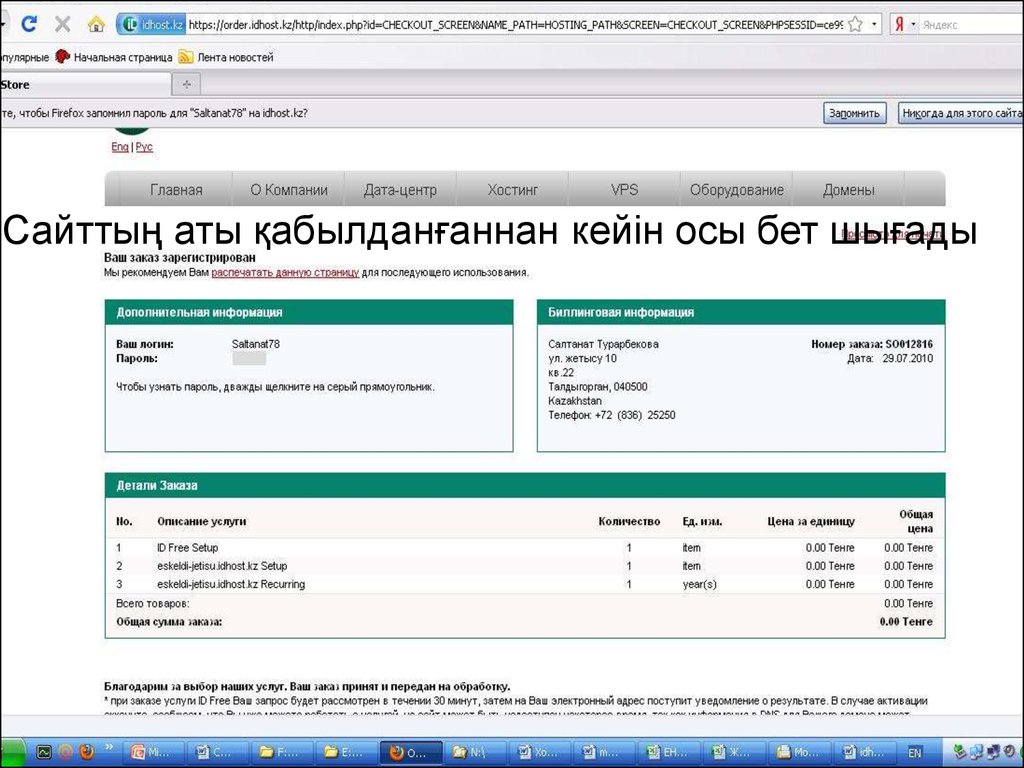Open the Хостинг navigation menu item
The height and width of the screenshot is (768, 1024).
tap(512, 190)
